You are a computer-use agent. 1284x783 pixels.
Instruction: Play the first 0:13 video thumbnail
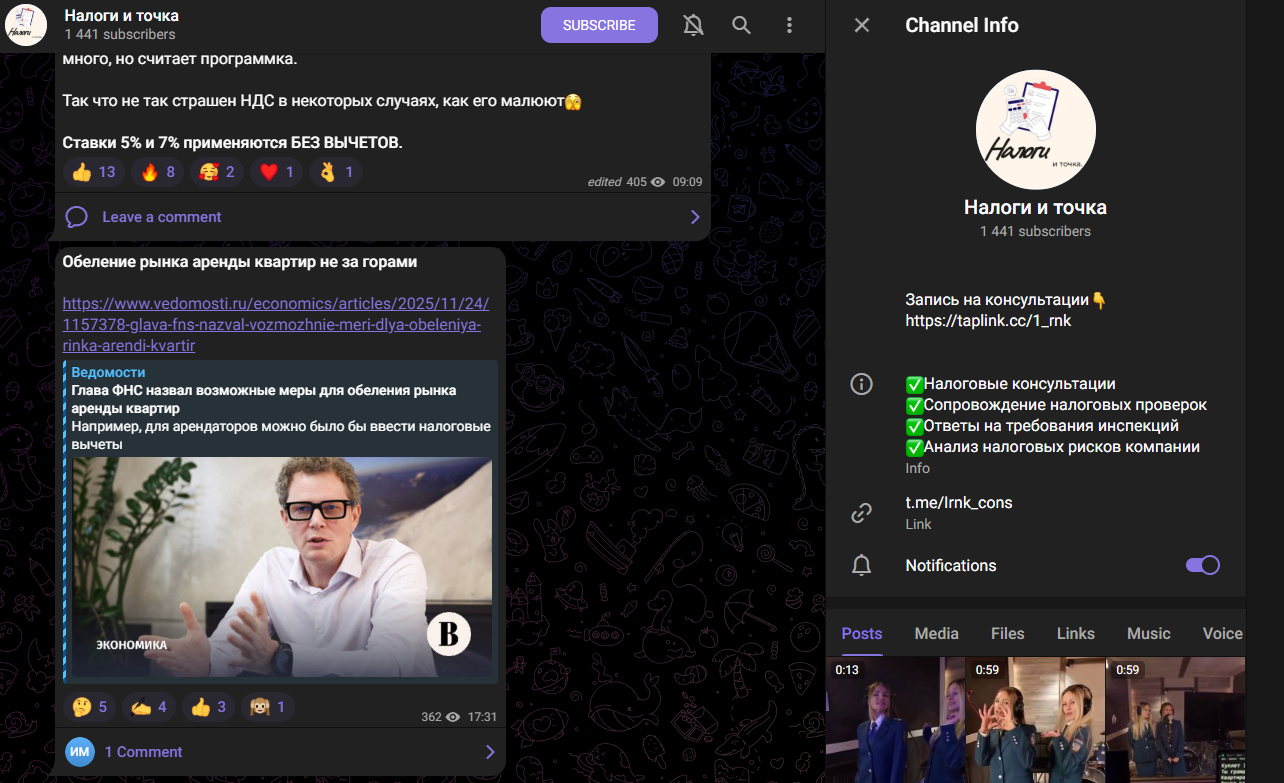pos(895,720)
